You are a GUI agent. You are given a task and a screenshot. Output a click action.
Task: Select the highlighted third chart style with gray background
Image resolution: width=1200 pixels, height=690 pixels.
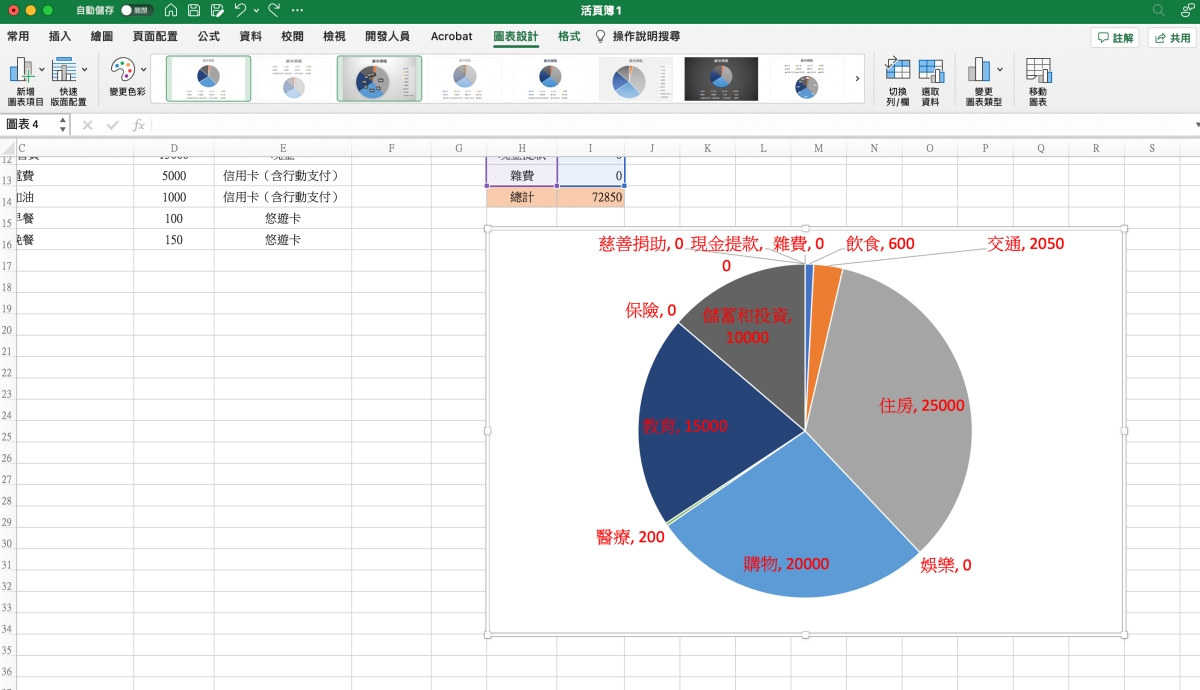pos(379,78)
